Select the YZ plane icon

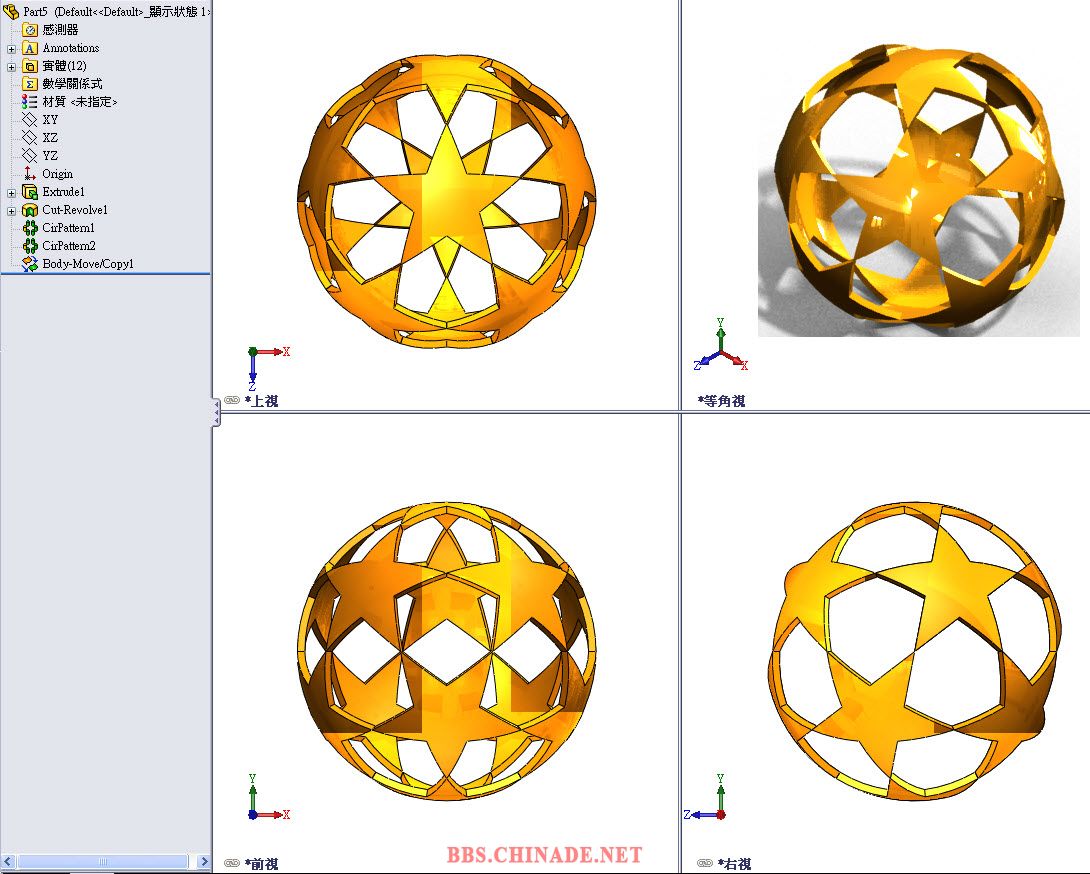tap(30, 156)
